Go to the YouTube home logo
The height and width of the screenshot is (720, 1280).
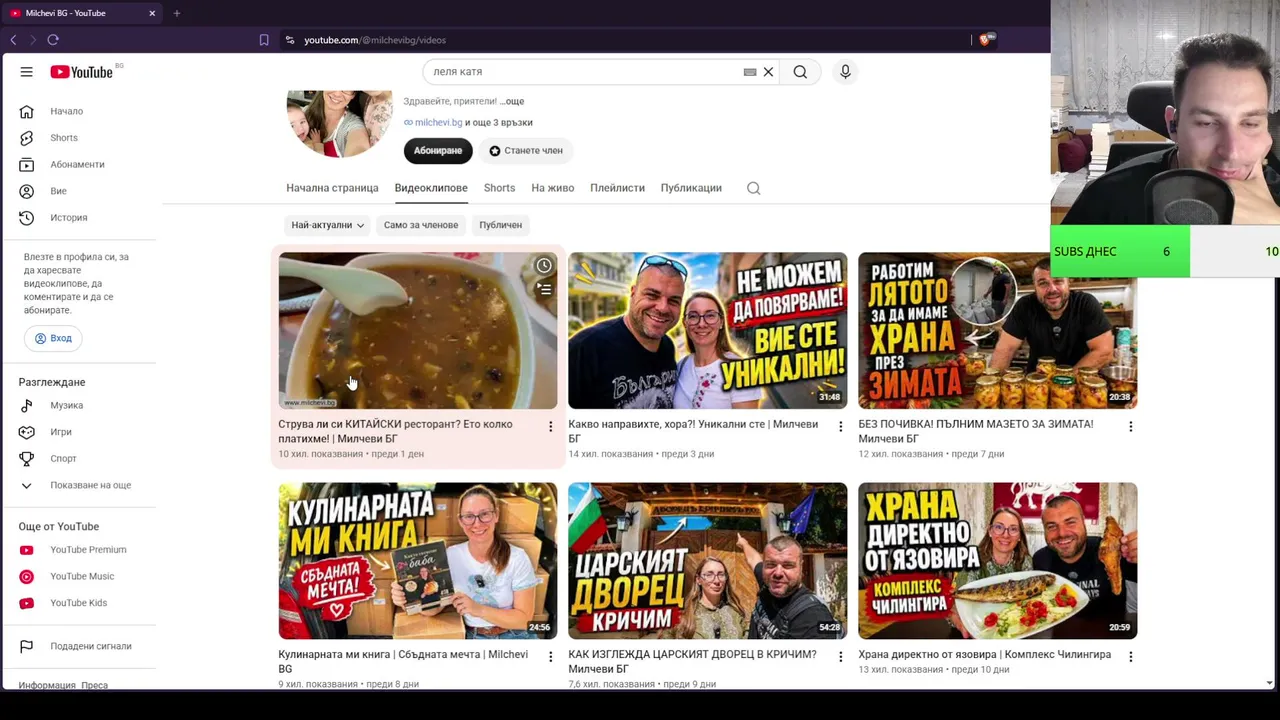point(82,72)
